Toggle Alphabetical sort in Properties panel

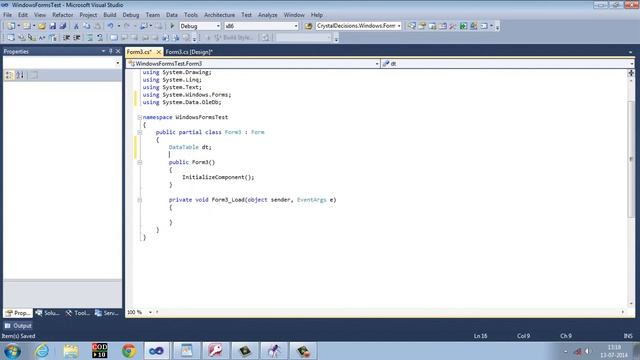coord(20,75)
